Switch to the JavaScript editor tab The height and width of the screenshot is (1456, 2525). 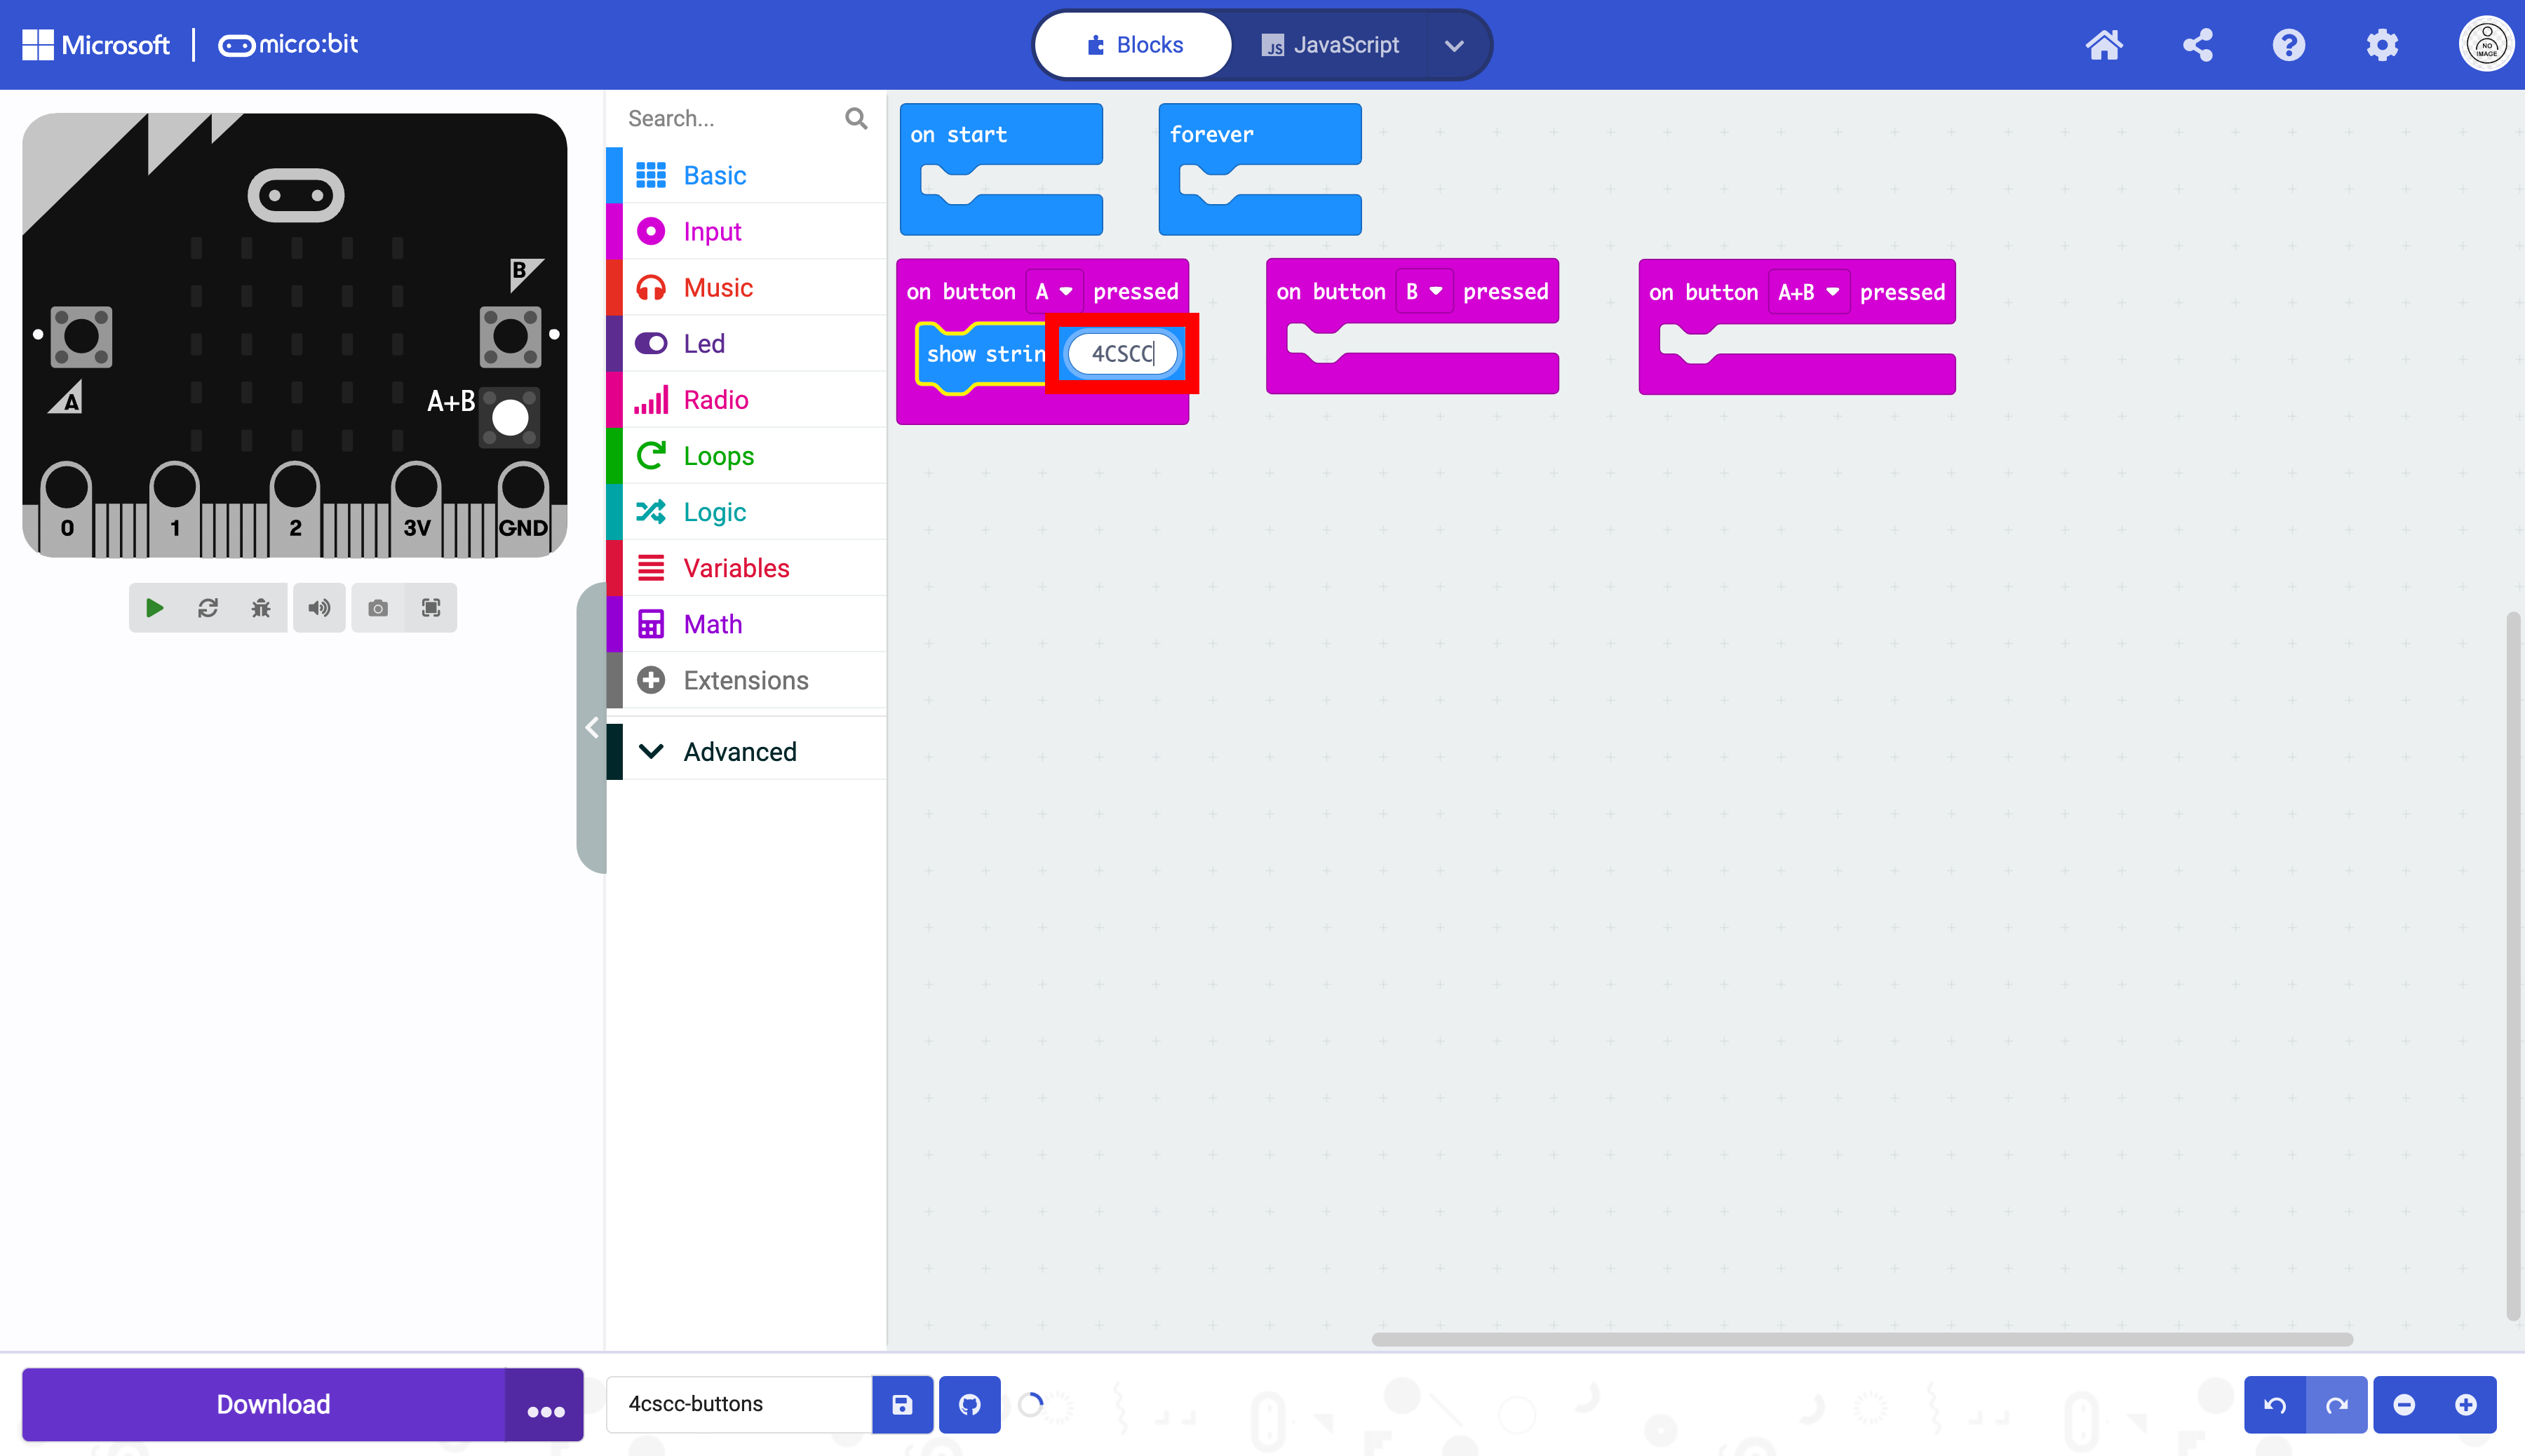(x=1331, y=45)
